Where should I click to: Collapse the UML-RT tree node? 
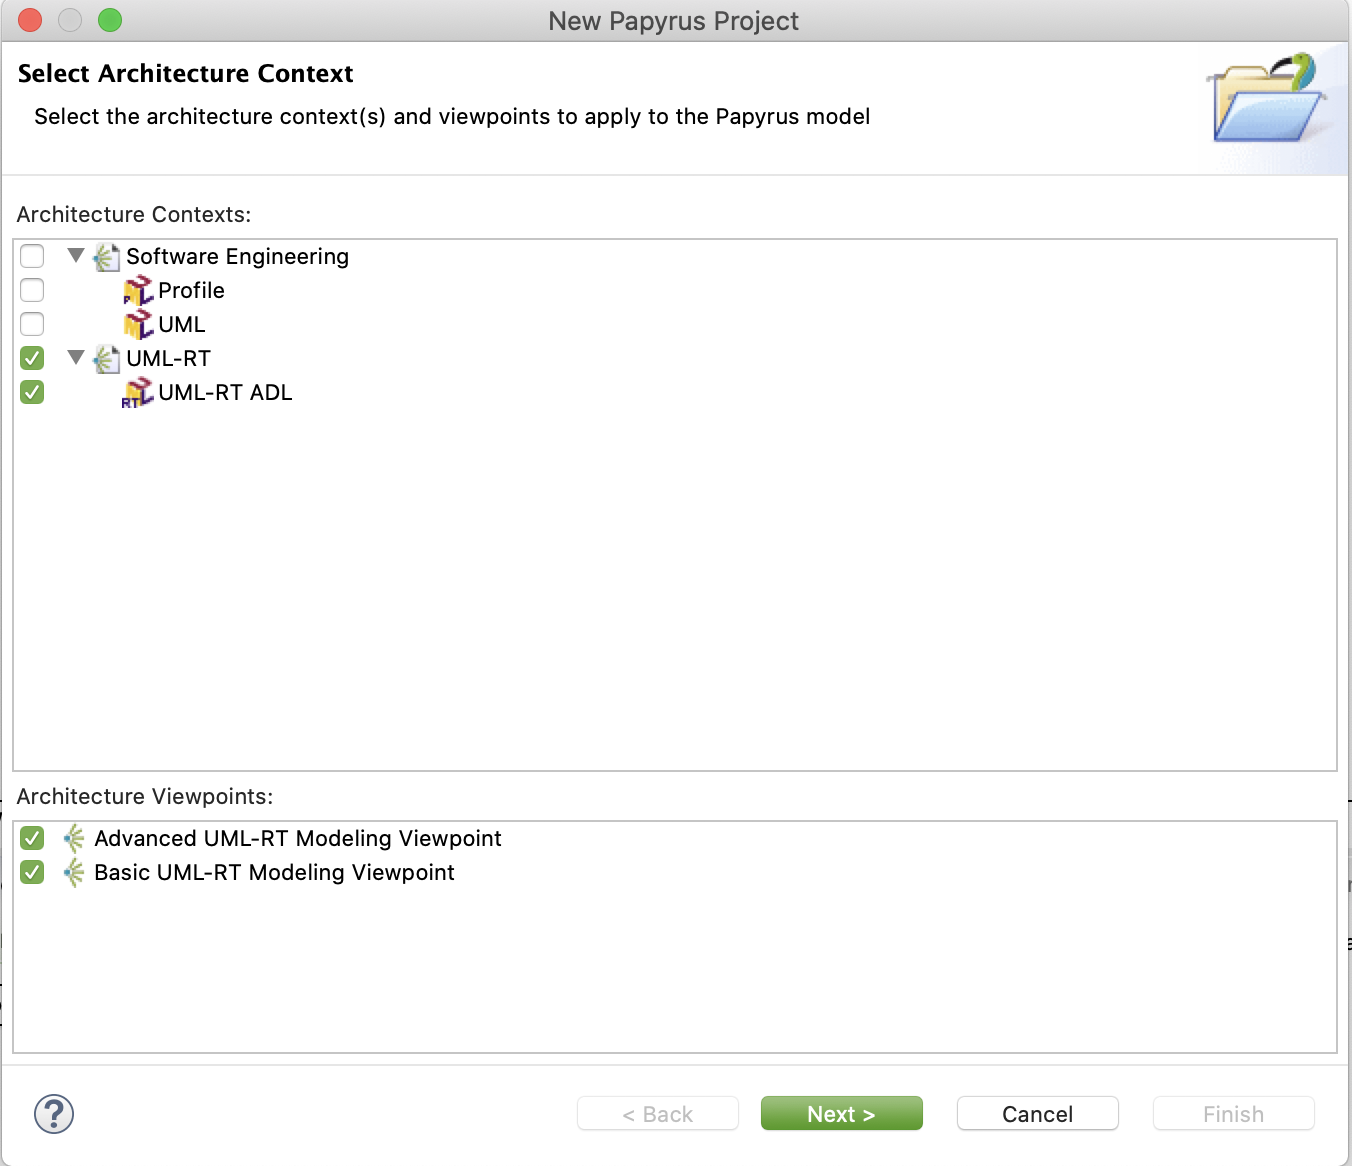click(x=76, y=358)
